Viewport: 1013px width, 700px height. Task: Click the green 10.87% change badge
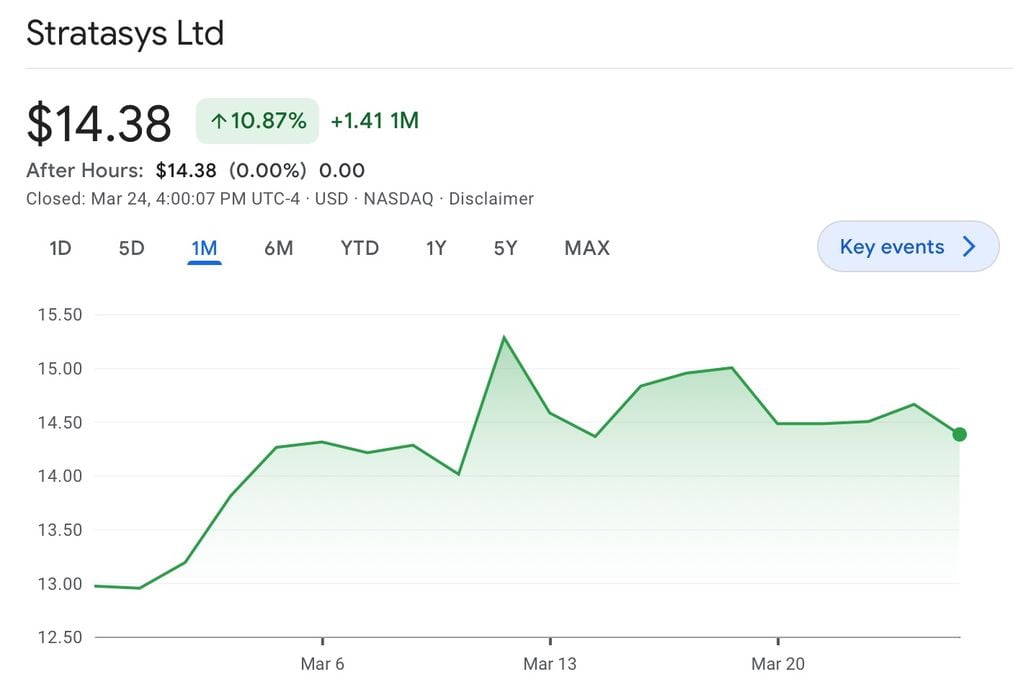(x=257, y=121)
